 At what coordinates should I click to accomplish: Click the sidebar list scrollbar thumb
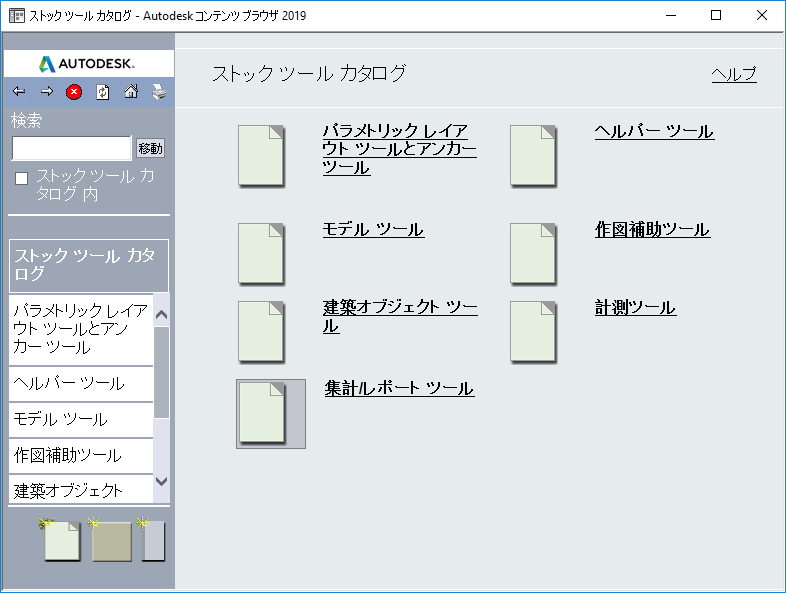pos(161,372)
